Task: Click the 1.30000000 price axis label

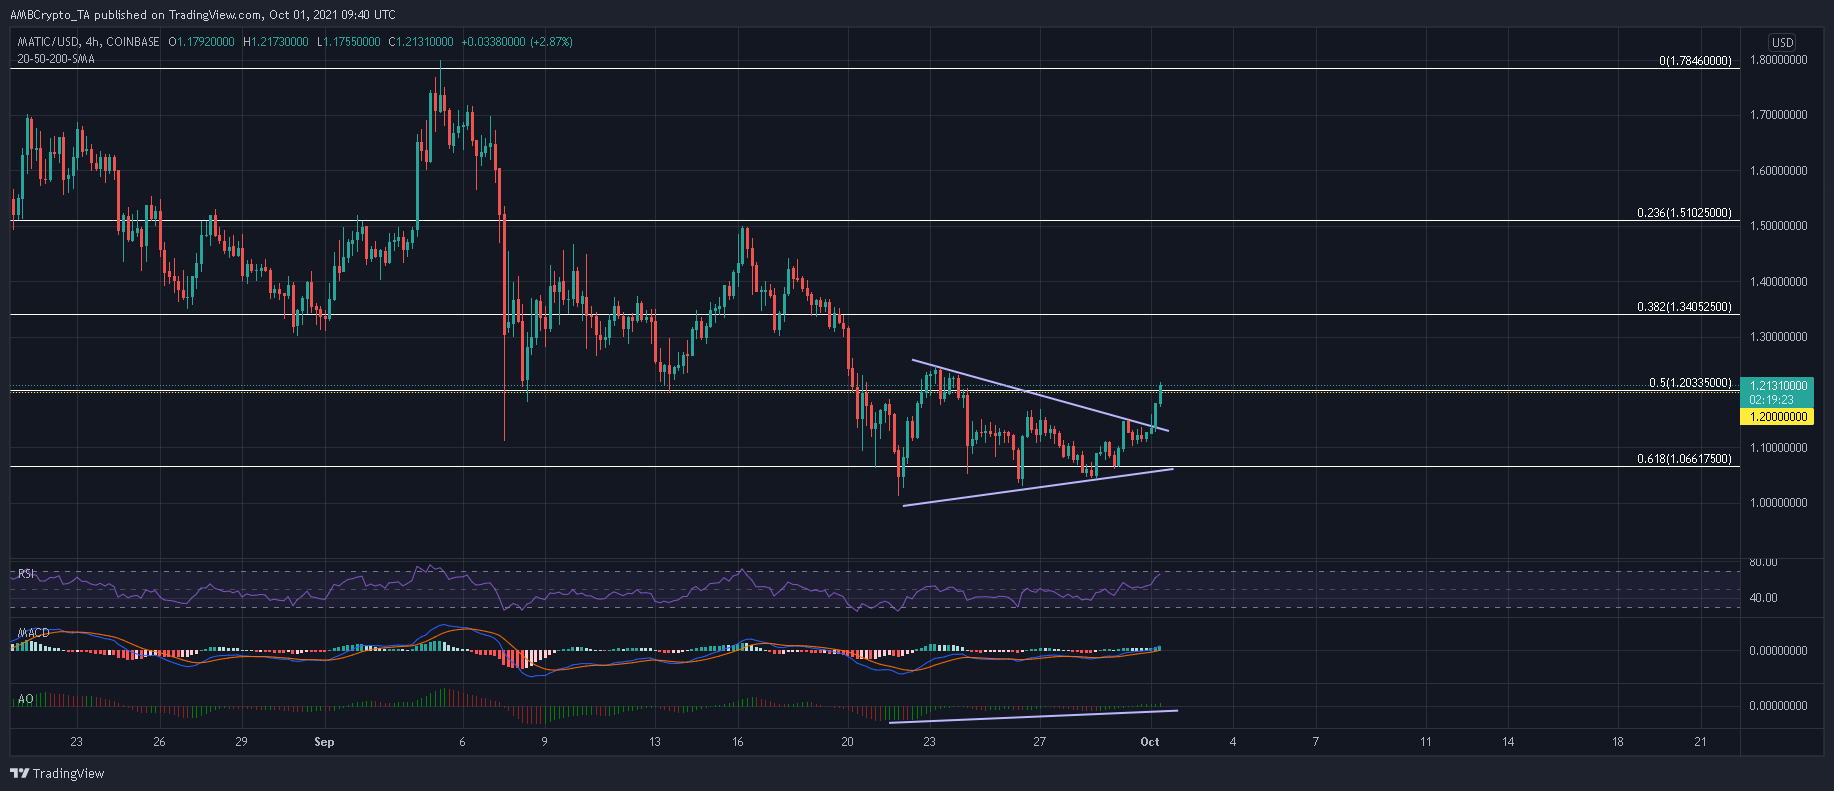Action: point(1776,337)
